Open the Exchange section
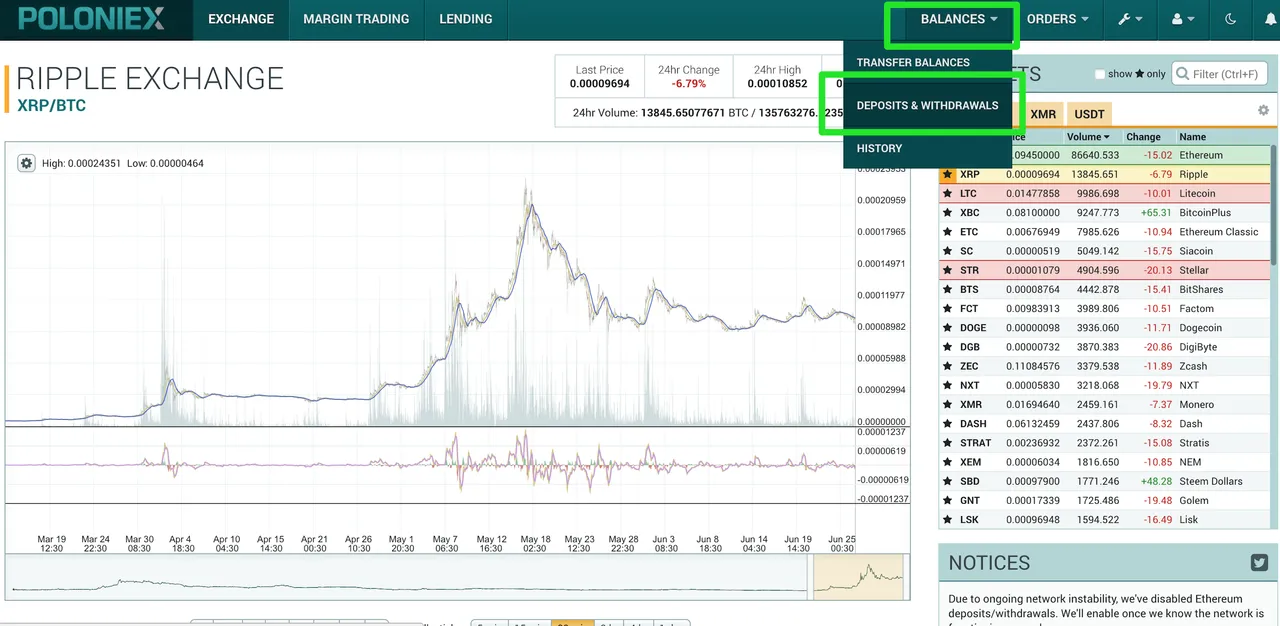This screenshot has height=626, width=1280. click(x=240, y=19)
